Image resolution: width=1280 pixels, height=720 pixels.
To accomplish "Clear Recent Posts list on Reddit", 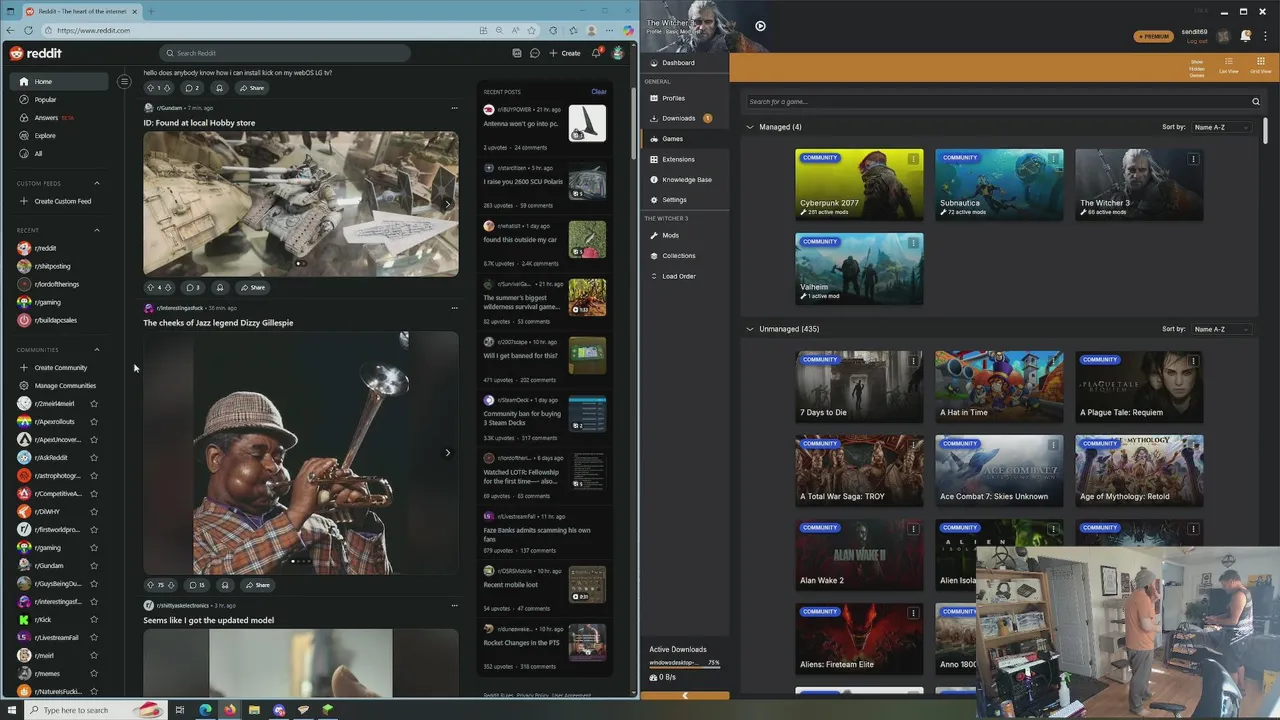I will [599, 92].
